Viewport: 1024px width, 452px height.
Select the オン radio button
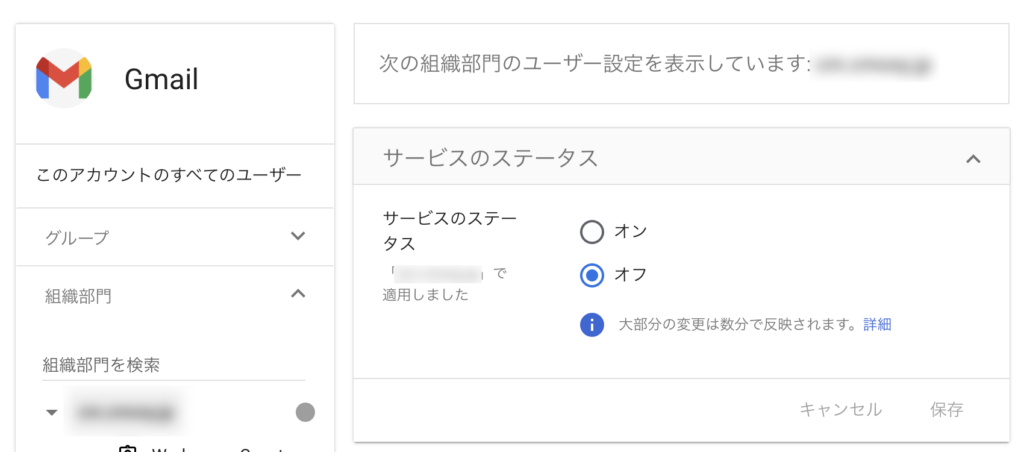click(x=592, y=232)
